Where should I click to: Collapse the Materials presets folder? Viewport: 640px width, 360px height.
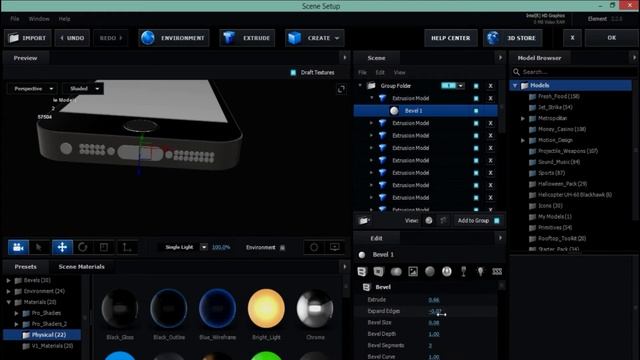coord(8,302)
